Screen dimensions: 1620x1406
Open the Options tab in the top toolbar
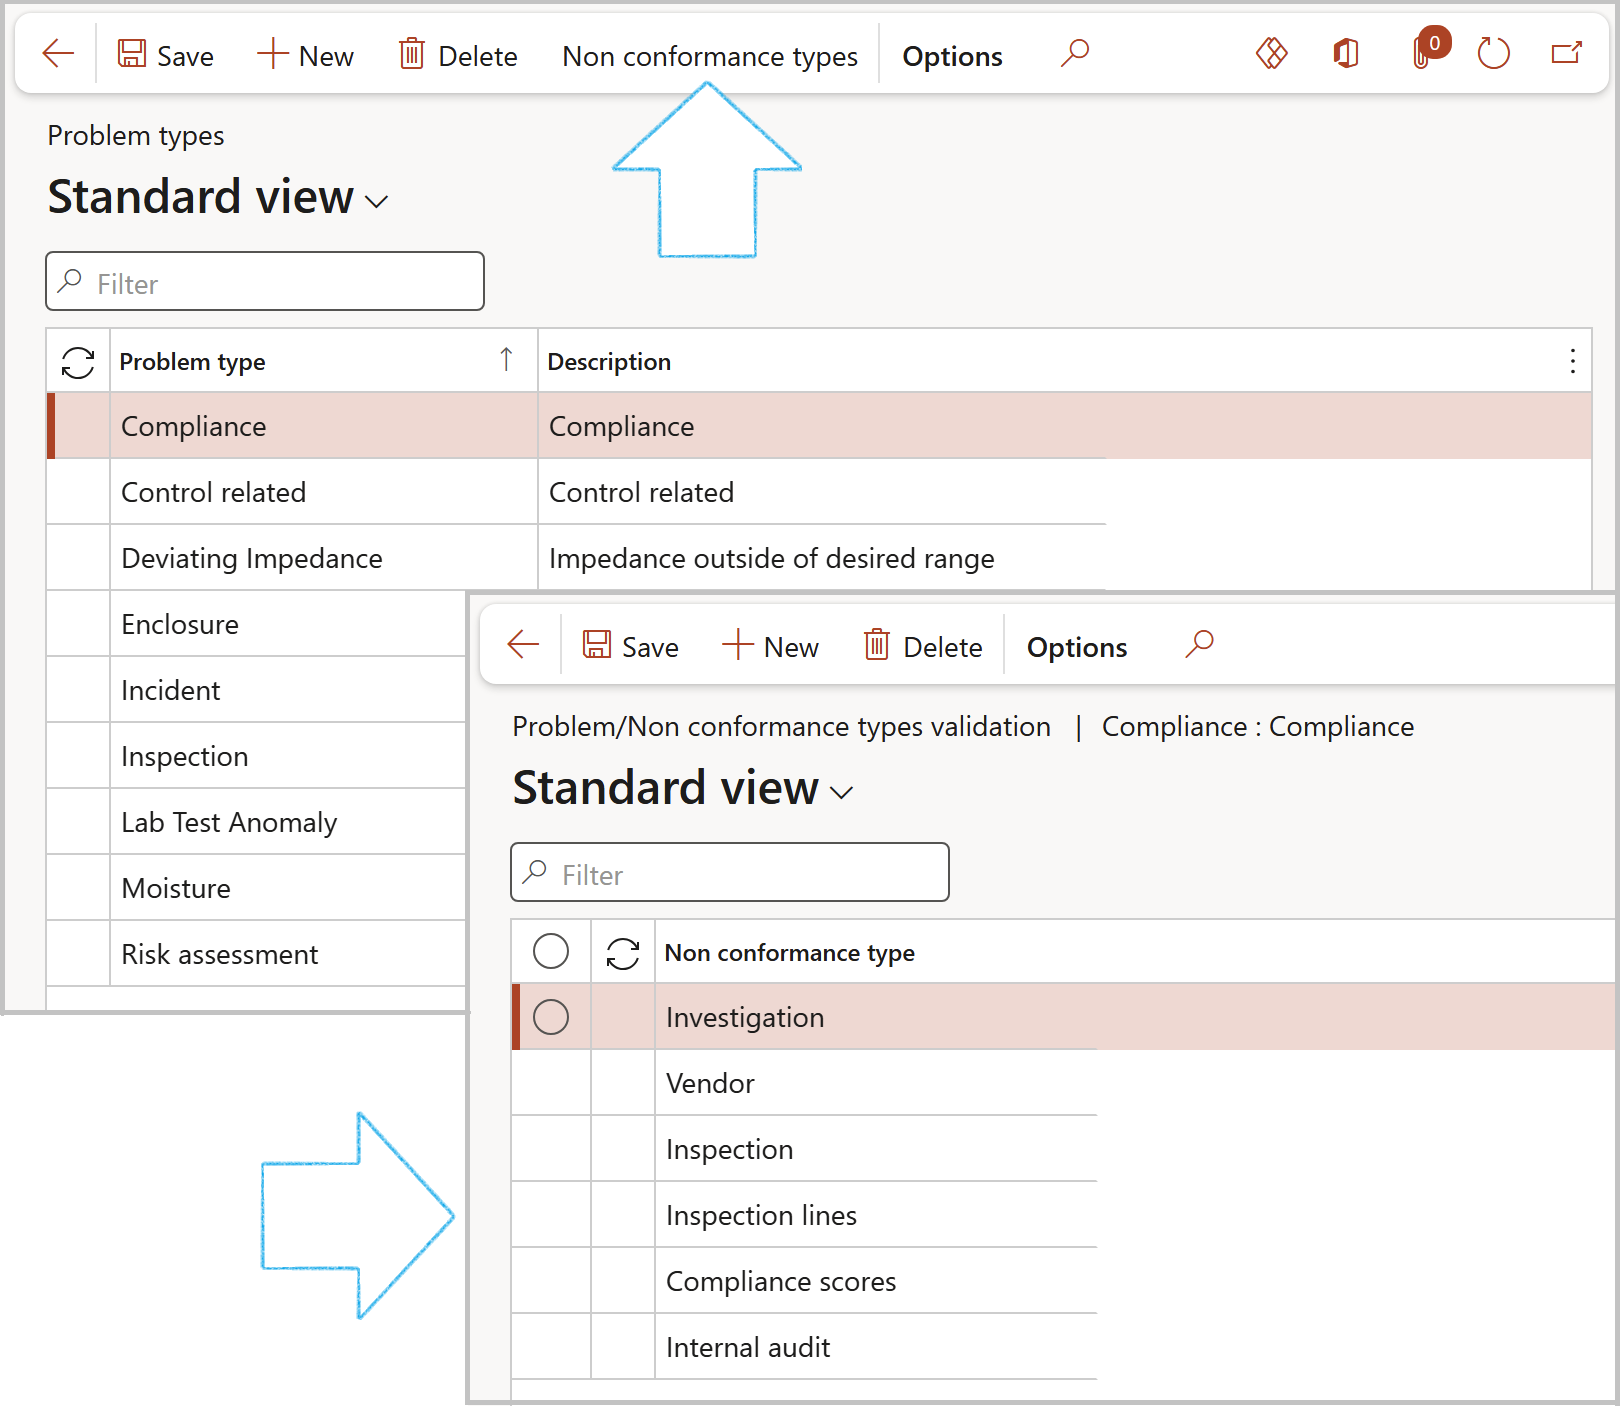point(952,56)
